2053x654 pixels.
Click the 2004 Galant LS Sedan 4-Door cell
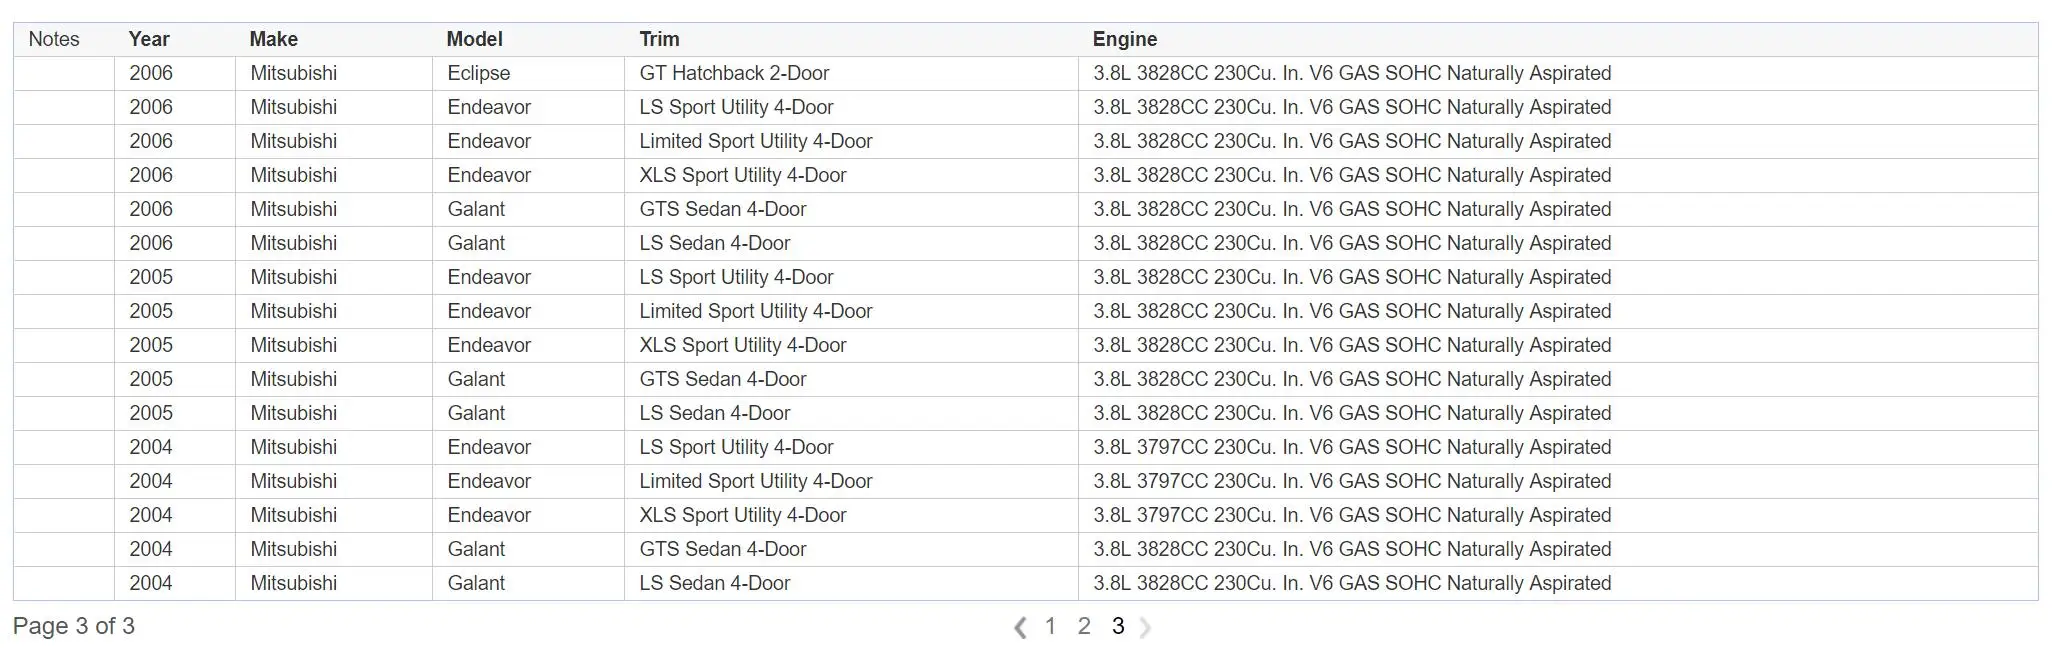point(851,583)
